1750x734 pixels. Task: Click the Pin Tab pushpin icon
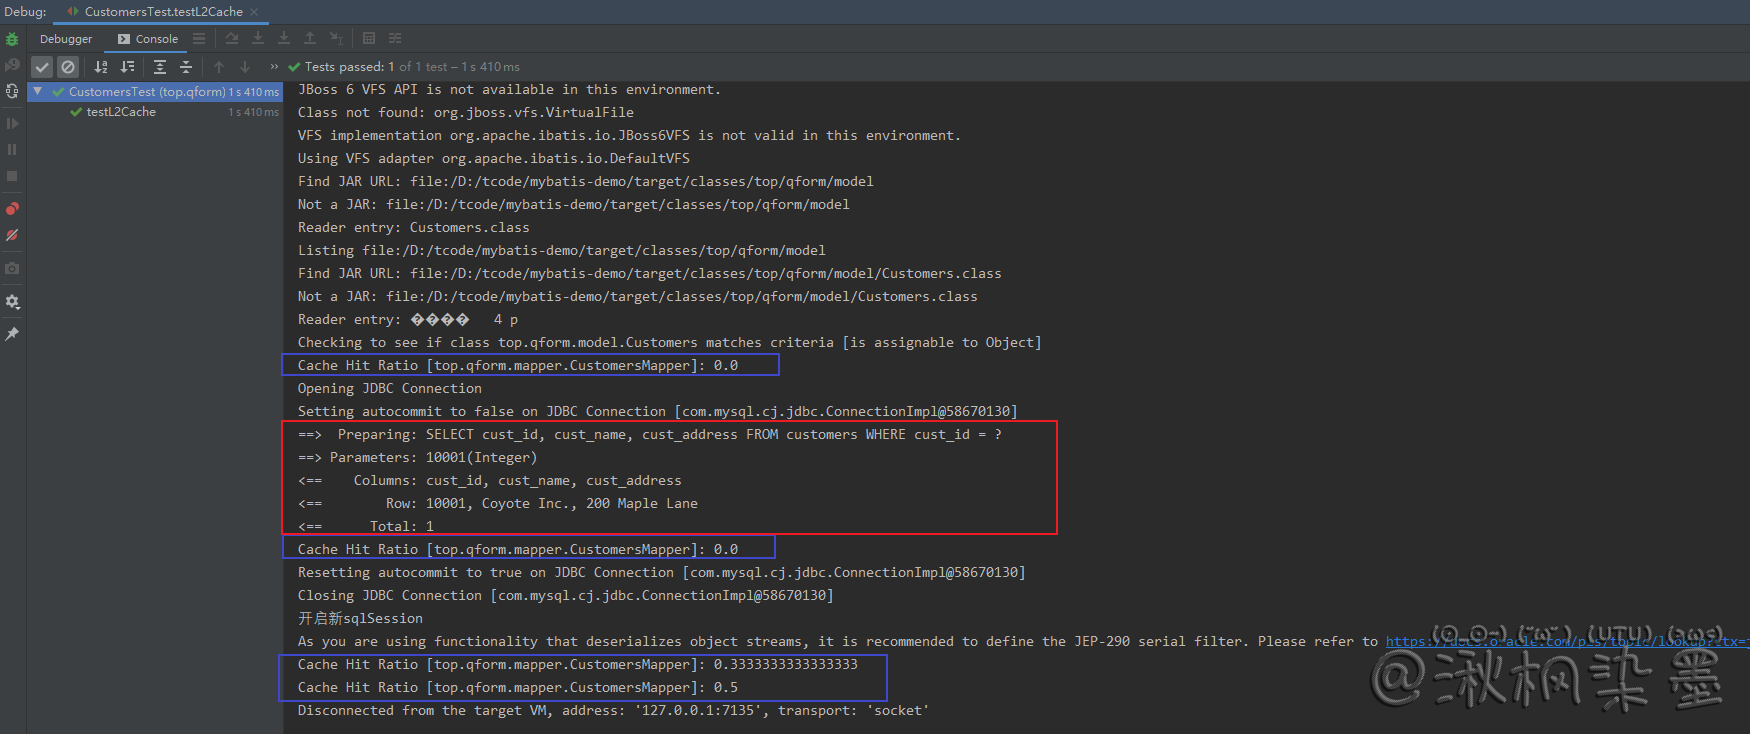click(12, 334)
